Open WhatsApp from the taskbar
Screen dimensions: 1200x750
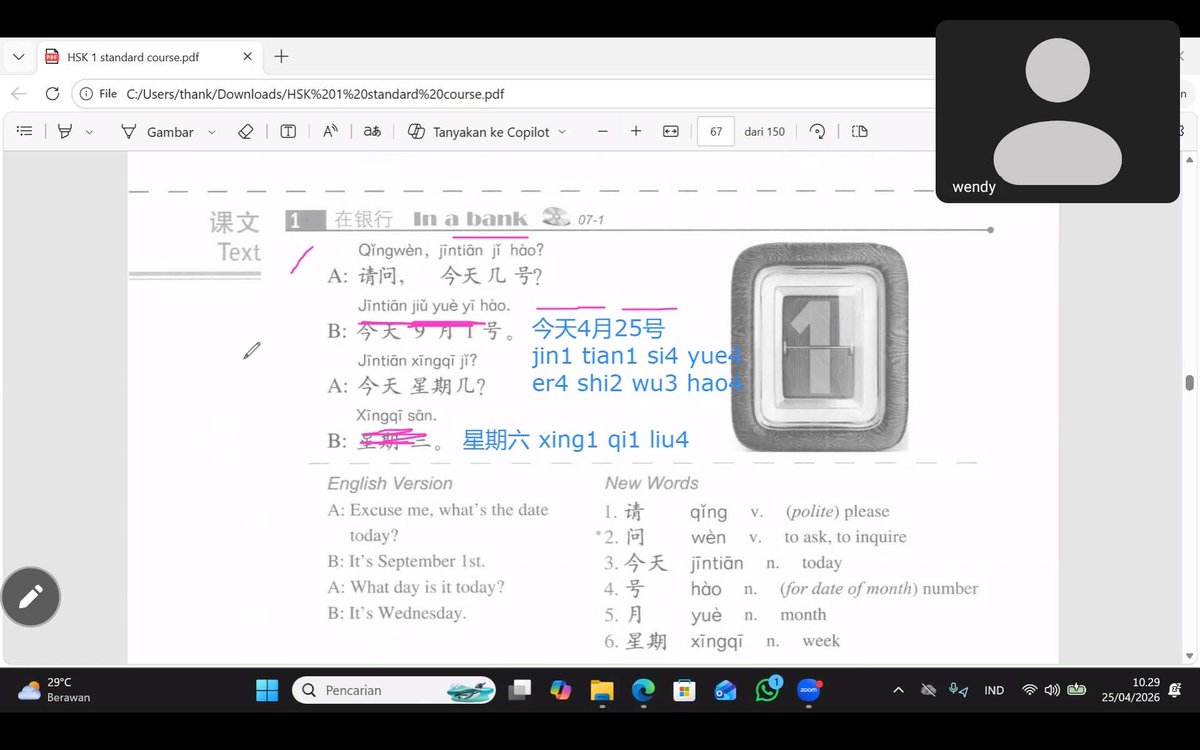tap(767, 690)
